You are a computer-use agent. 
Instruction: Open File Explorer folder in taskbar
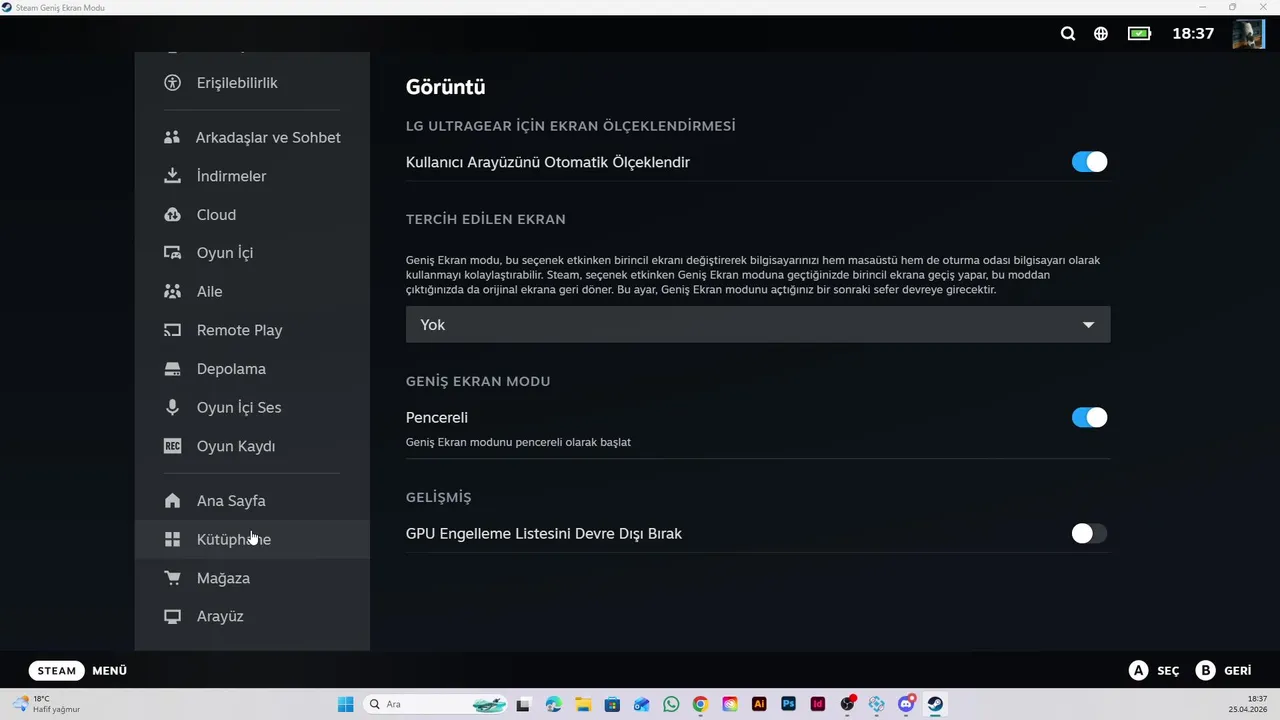coord(583,704)
